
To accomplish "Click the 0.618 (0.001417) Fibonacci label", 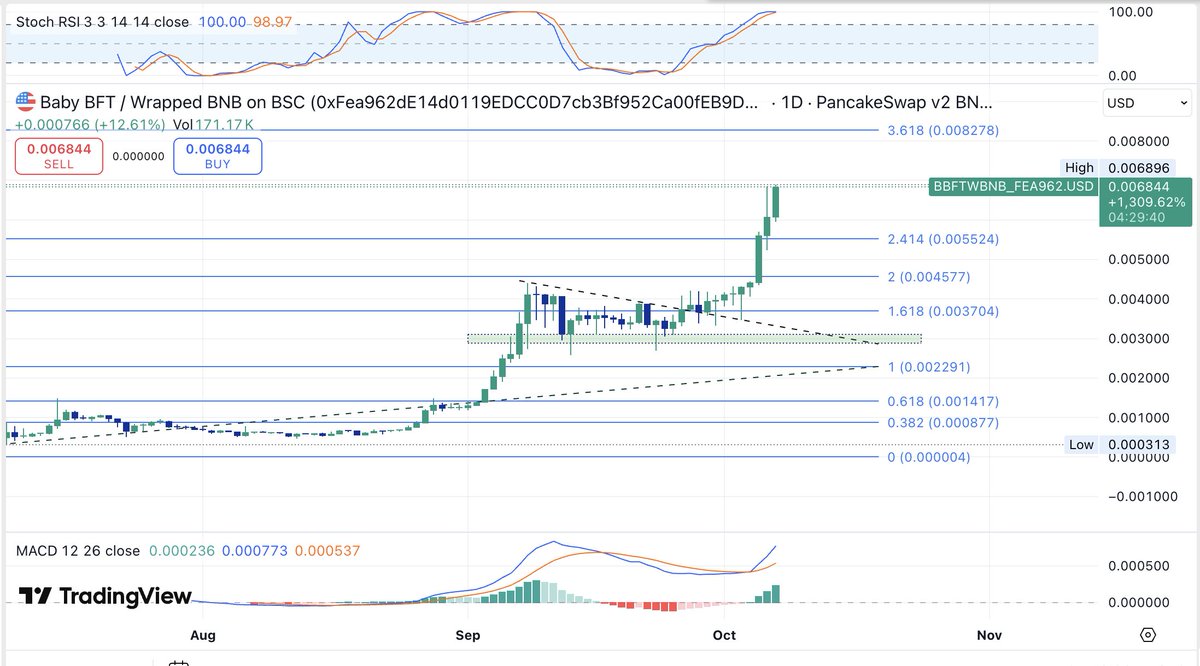I will pyautogui.click(x=943, y=401).
